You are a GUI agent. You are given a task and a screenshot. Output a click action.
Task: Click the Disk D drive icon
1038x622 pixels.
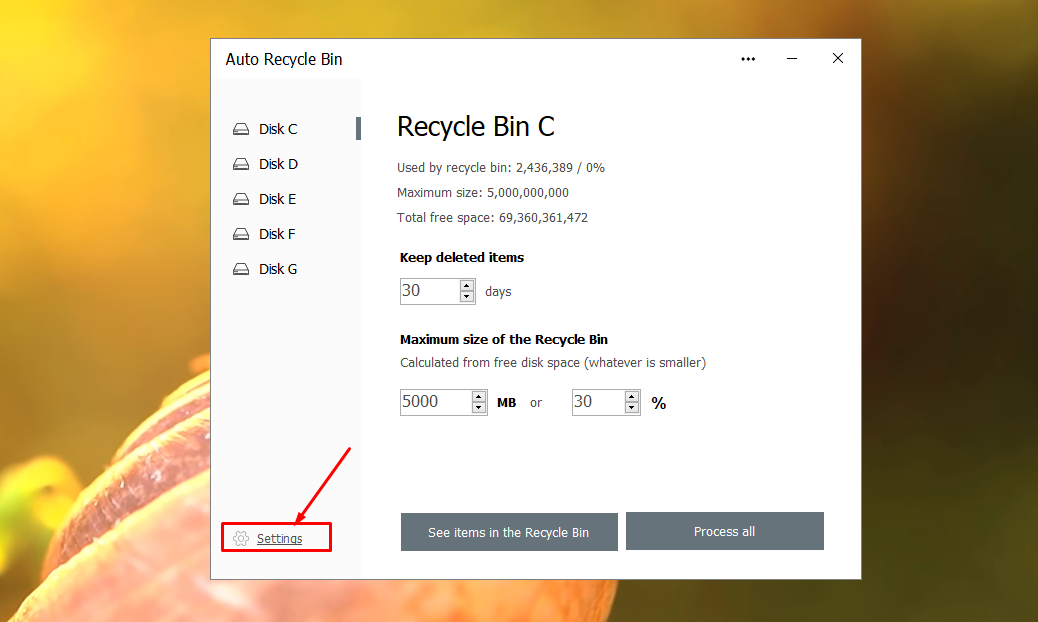click(x=240, y=164)
